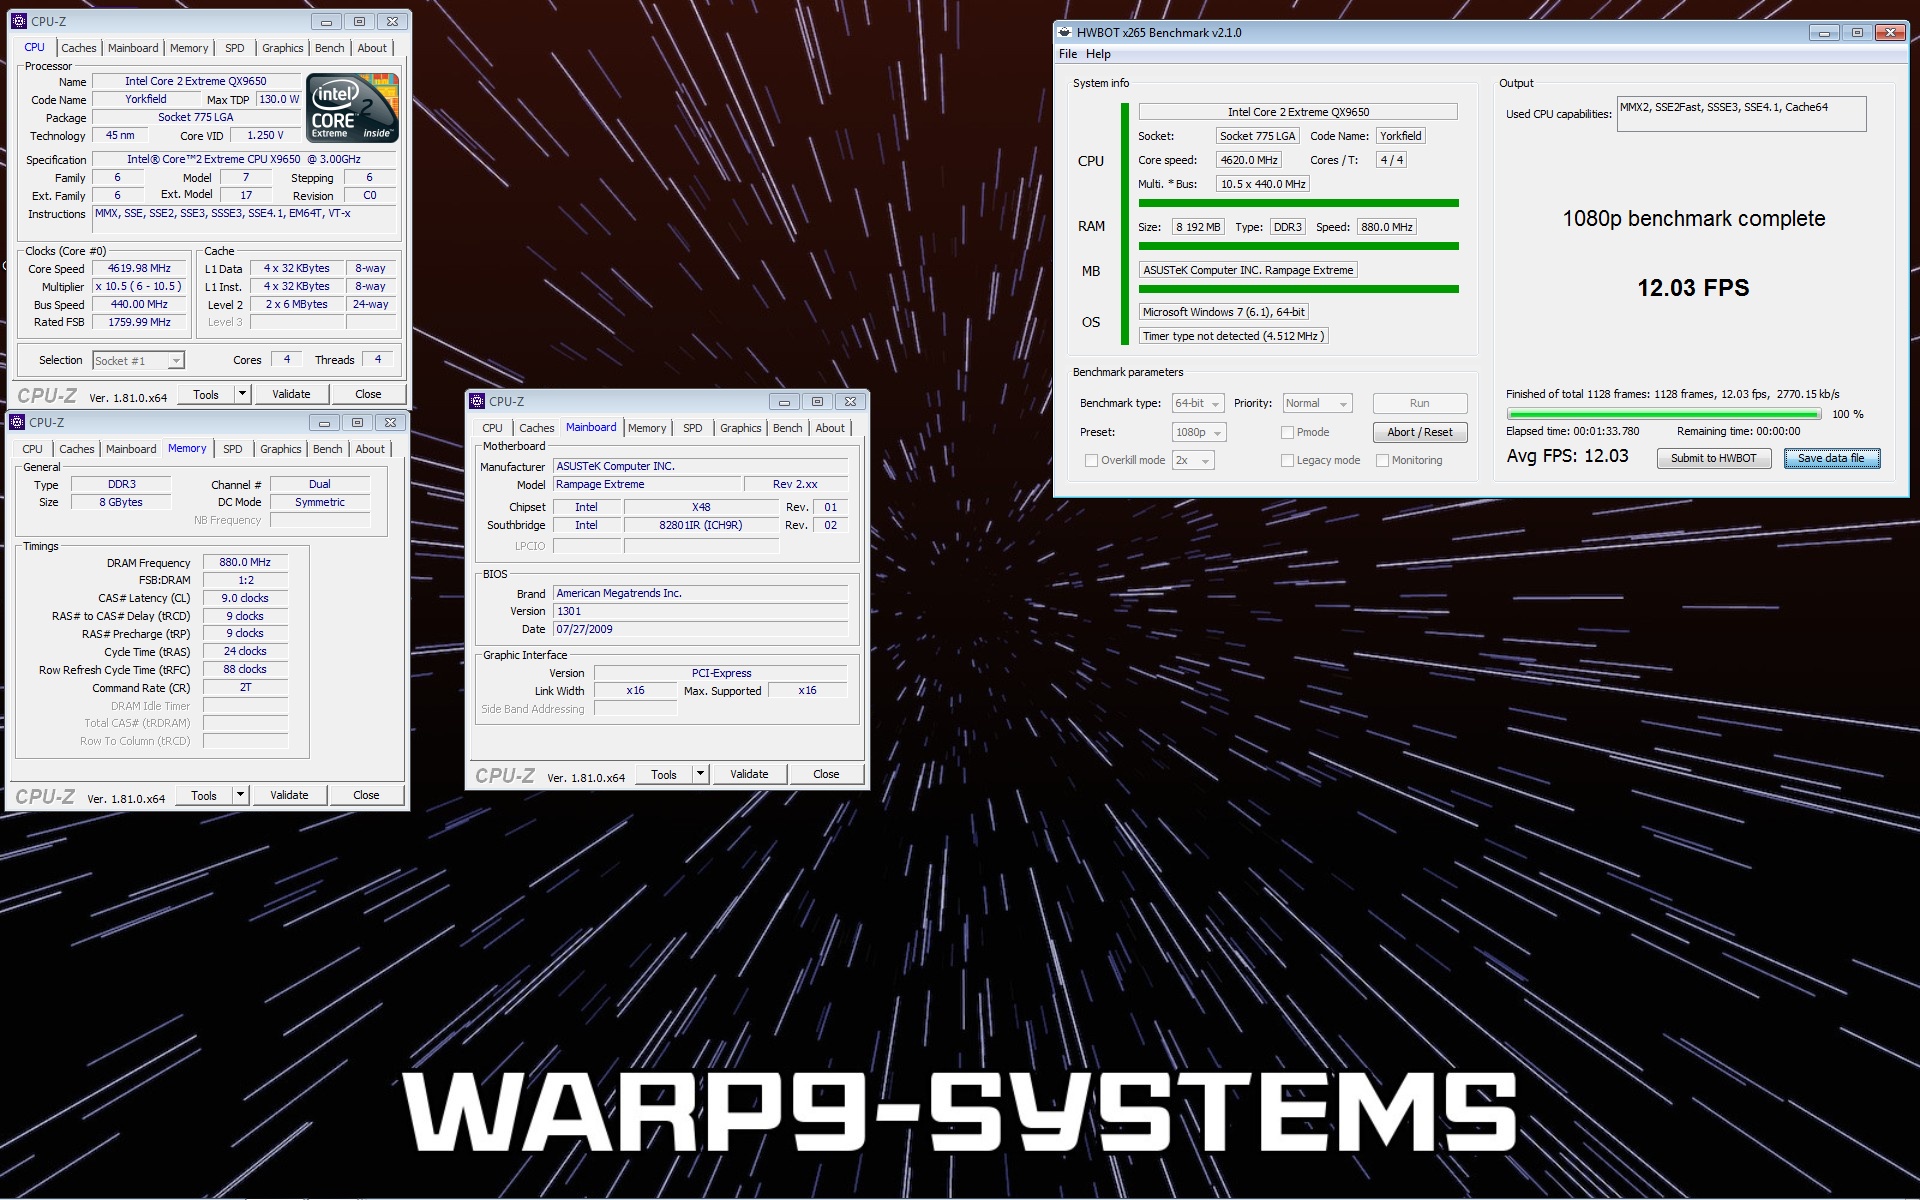Click the green CPU info status bar

1298,203
